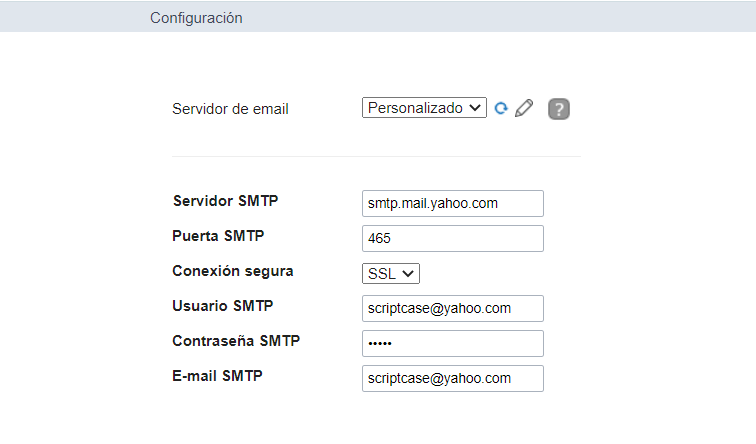
Task: Click the Usuario SMTP label
Action: (223, 305)
